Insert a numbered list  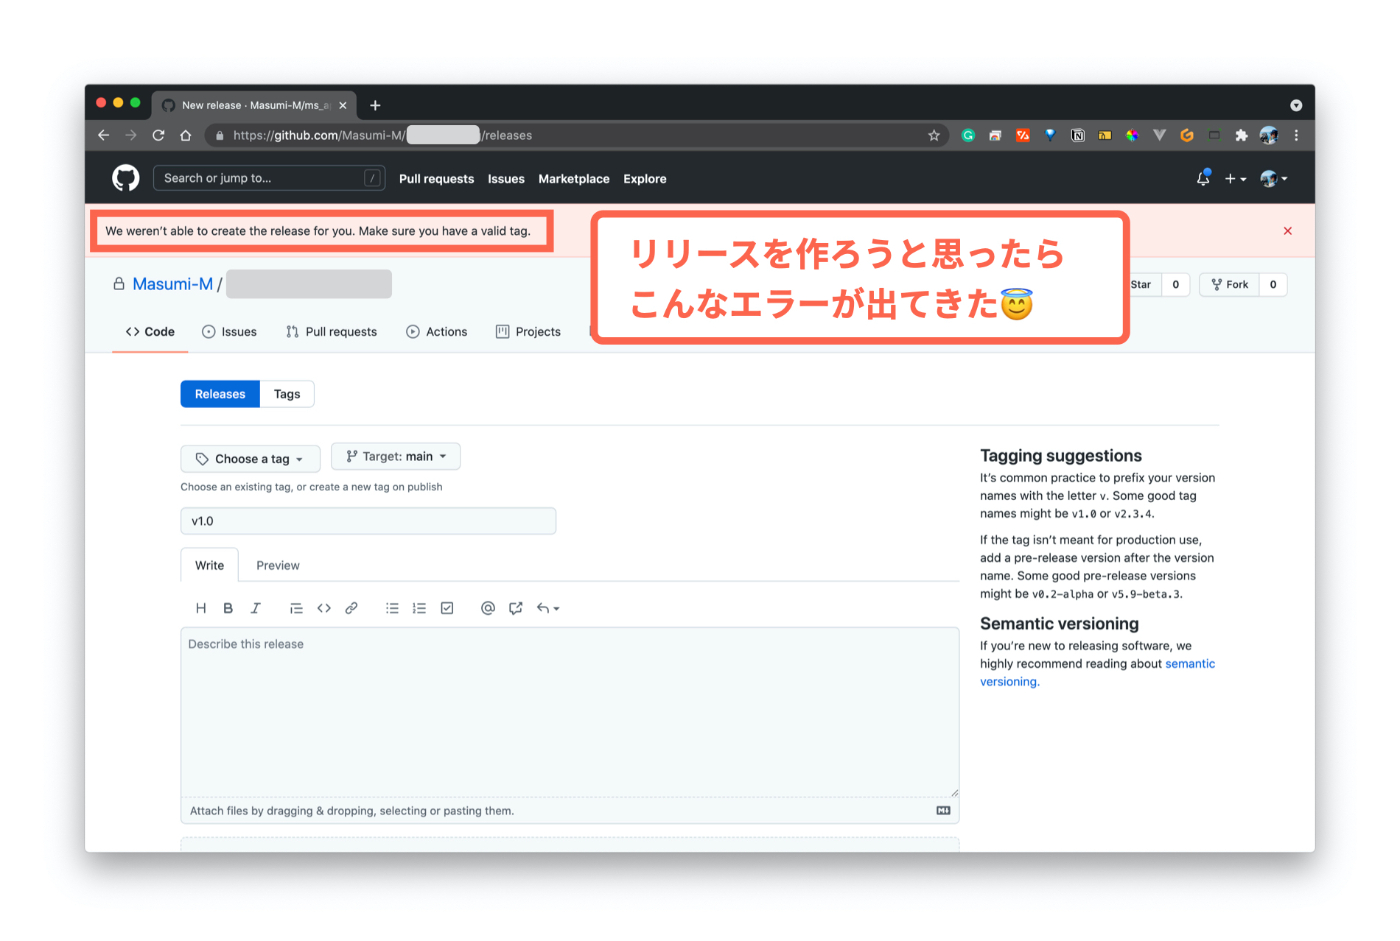[x=419, y=608]
